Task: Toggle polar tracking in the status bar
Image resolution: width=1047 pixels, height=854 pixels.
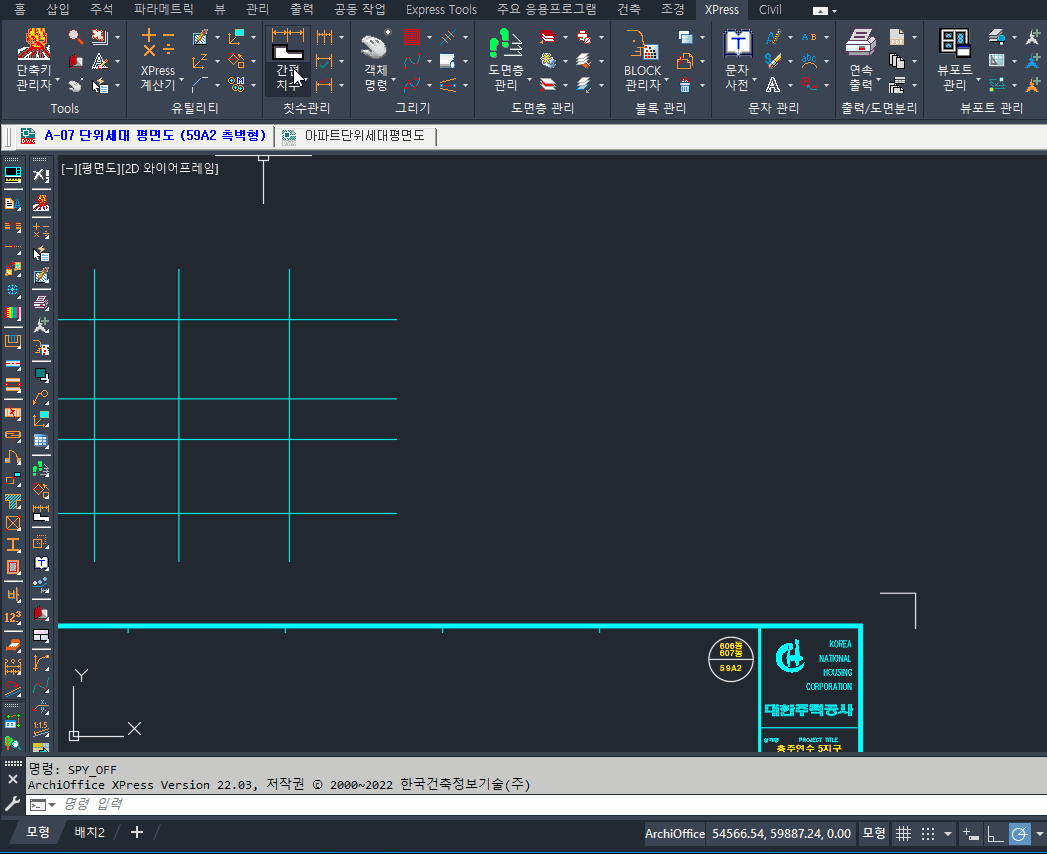Action: [x=1019, y=834]
